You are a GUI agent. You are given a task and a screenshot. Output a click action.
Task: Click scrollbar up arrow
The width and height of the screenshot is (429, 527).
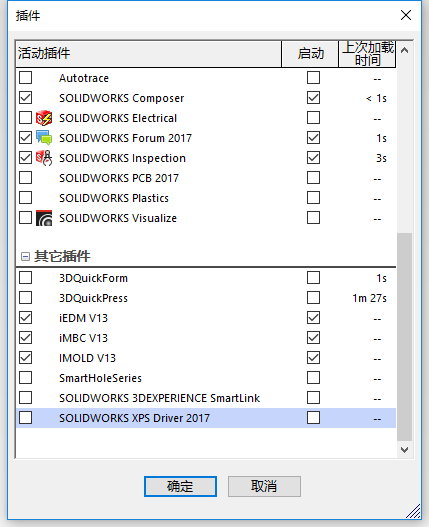pos(404,50)
